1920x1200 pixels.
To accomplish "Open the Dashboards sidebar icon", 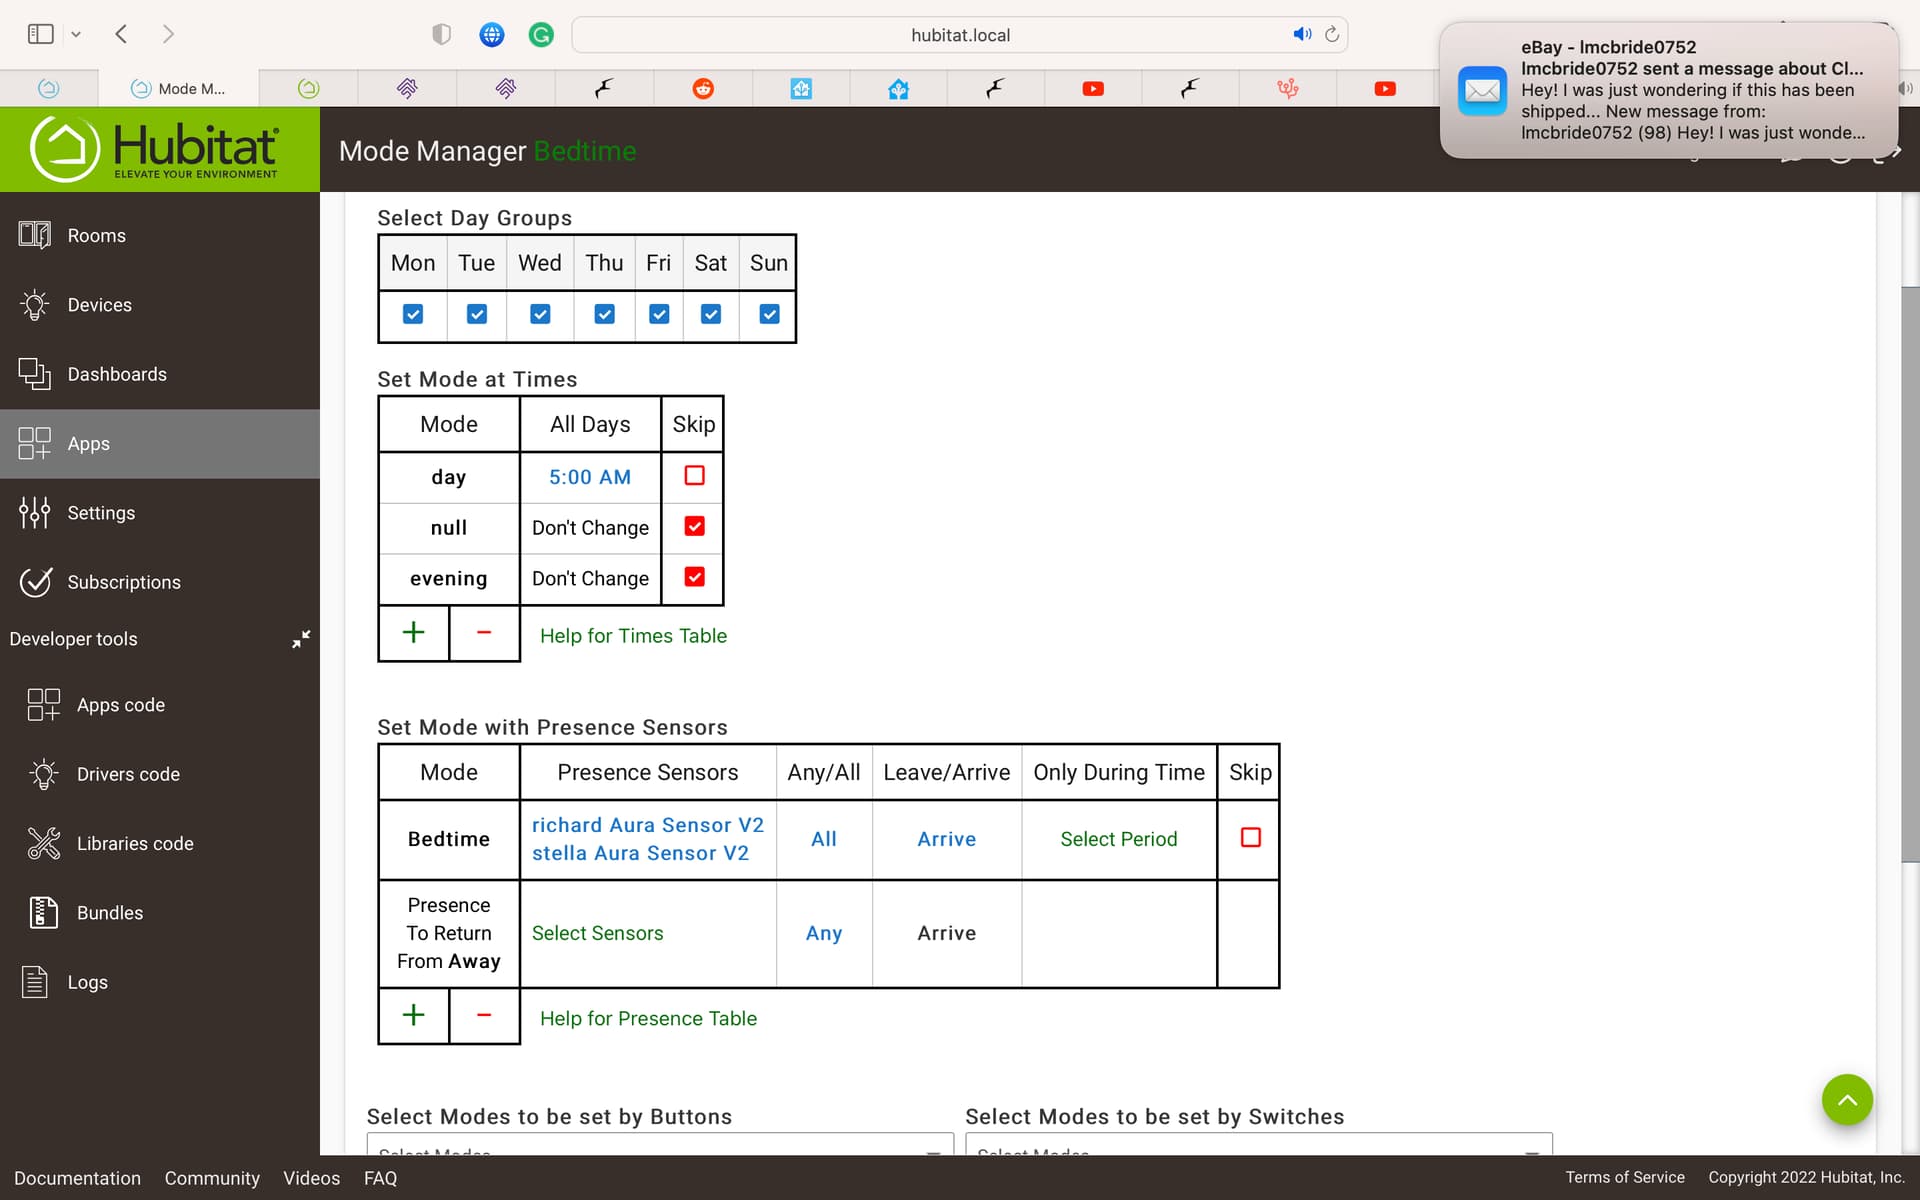I will tap(34, 374).
